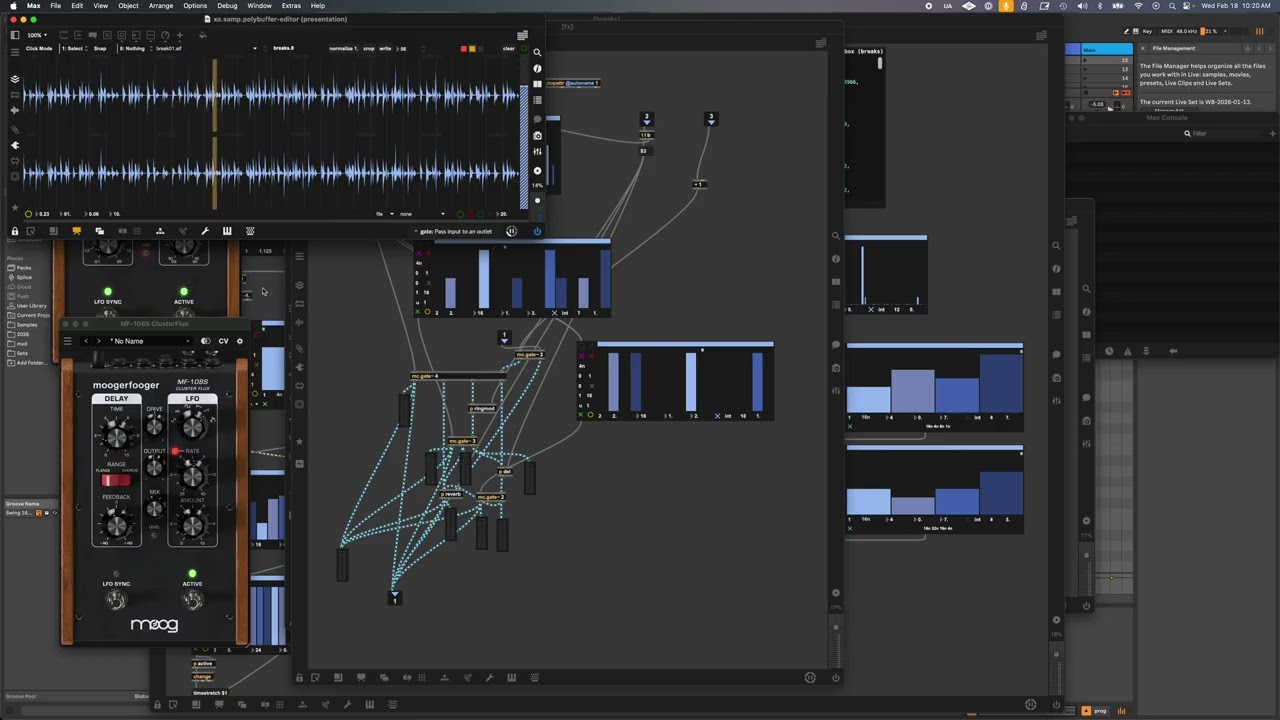1280x720 pixels.
Task: Toggle the audio power button in editor
Action: [537, 231]
